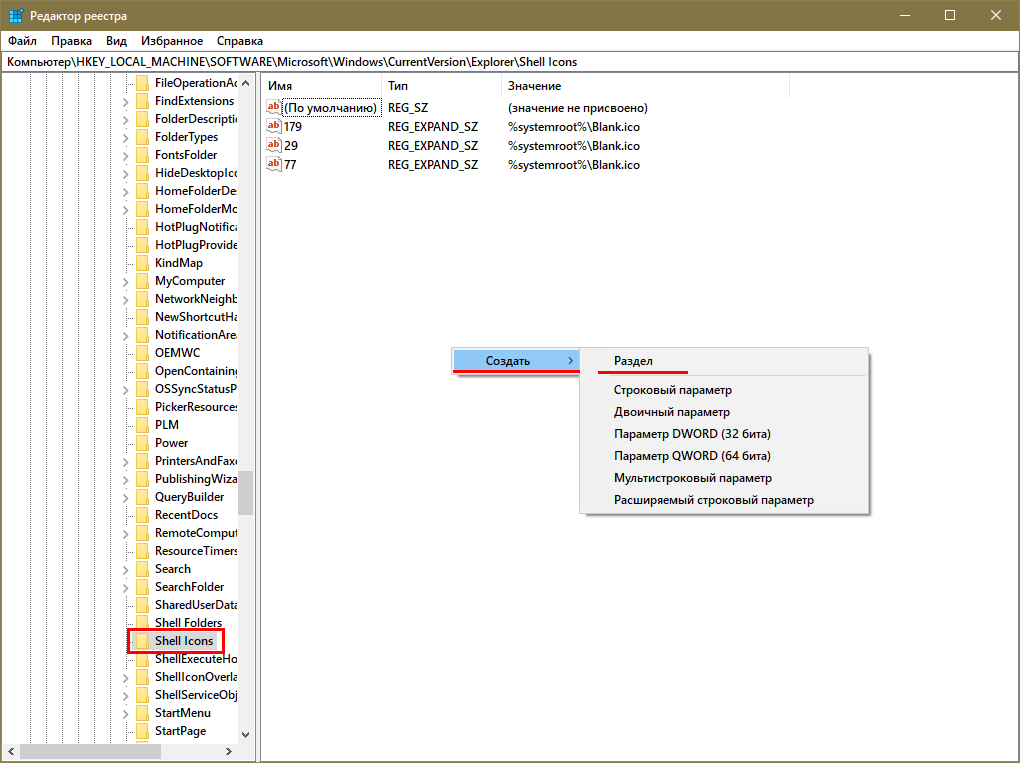Click the default value's ab icon
Image resolution: width=1020 pixels, height=763 pixels.
275,107
